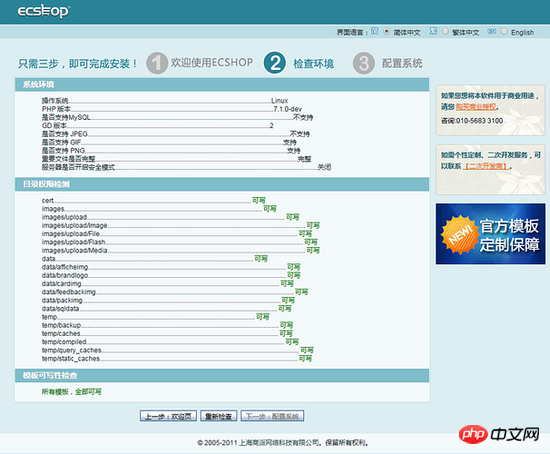This screenshot has width=550, height=454.
Task: Click the data/feedbackimg directory entry
Action: tap(69, 292)
